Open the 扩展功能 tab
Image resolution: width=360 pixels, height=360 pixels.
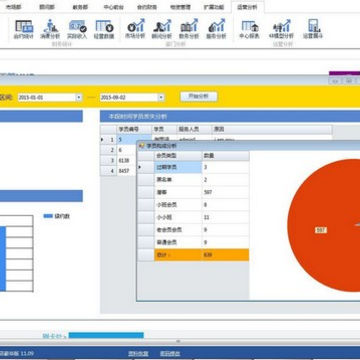[x=214, y=7]
